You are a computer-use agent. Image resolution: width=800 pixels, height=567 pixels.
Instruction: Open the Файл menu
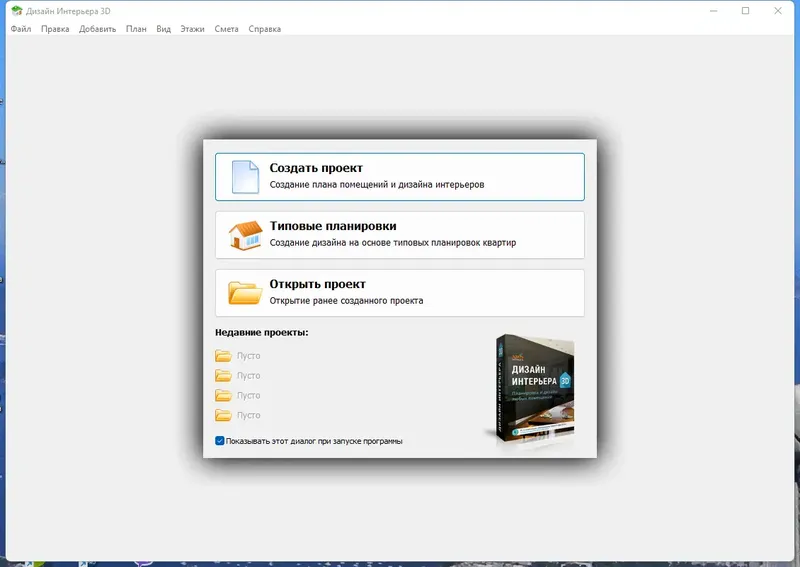21,29
